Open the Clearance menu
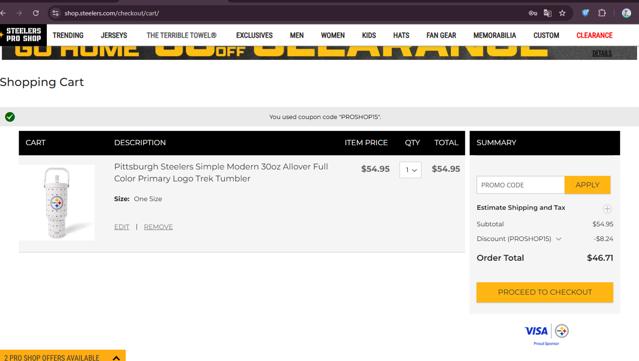Image resolution: width=639 pixels, height=361 pixels. [x=594, y=35]
